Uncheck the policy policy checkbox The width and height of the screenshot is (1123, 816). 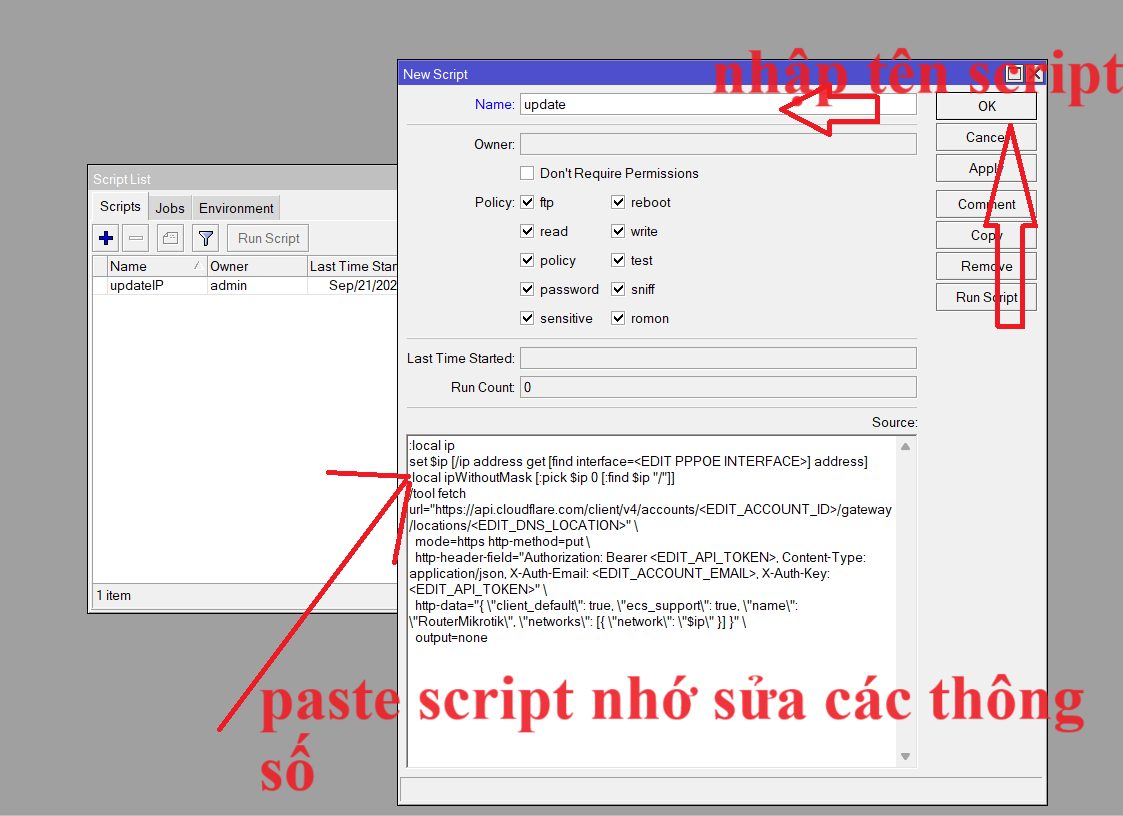tap(527, 260)
